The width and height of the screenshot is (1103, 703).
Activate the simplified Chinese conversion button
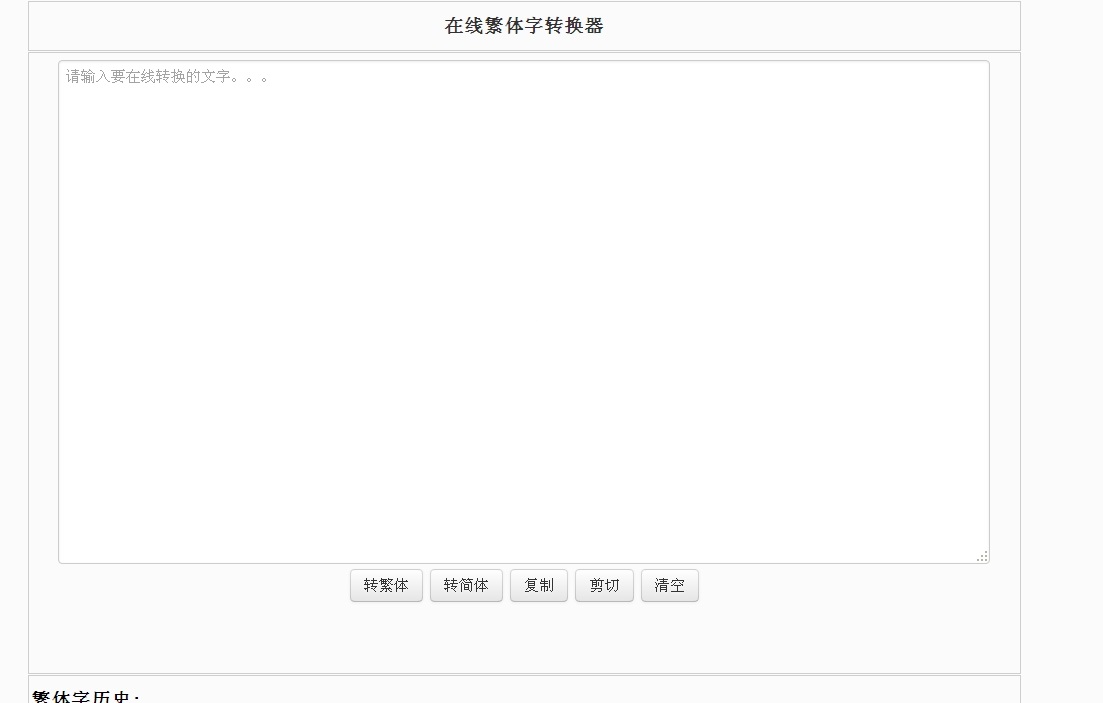point(466,585)
